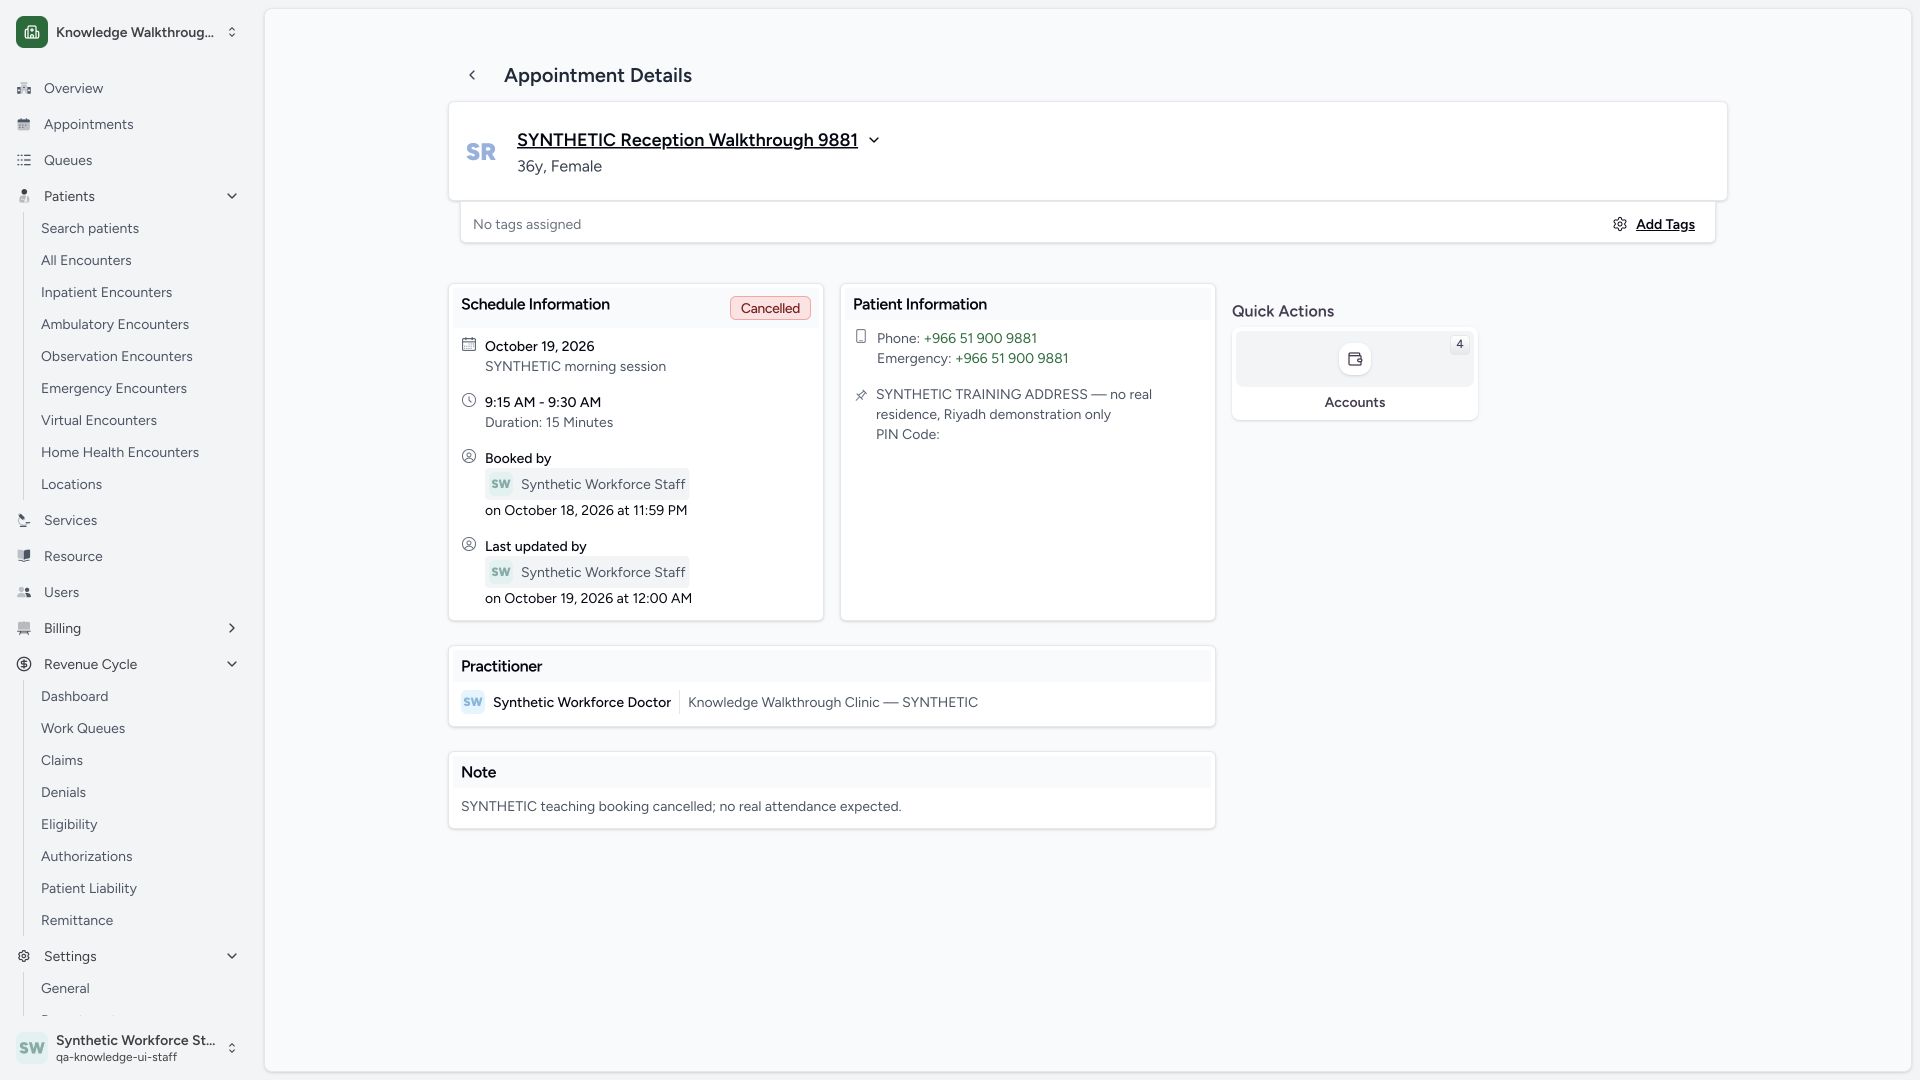
Task: Click the Cancelled status badge
Action: [x=770, y=308]
